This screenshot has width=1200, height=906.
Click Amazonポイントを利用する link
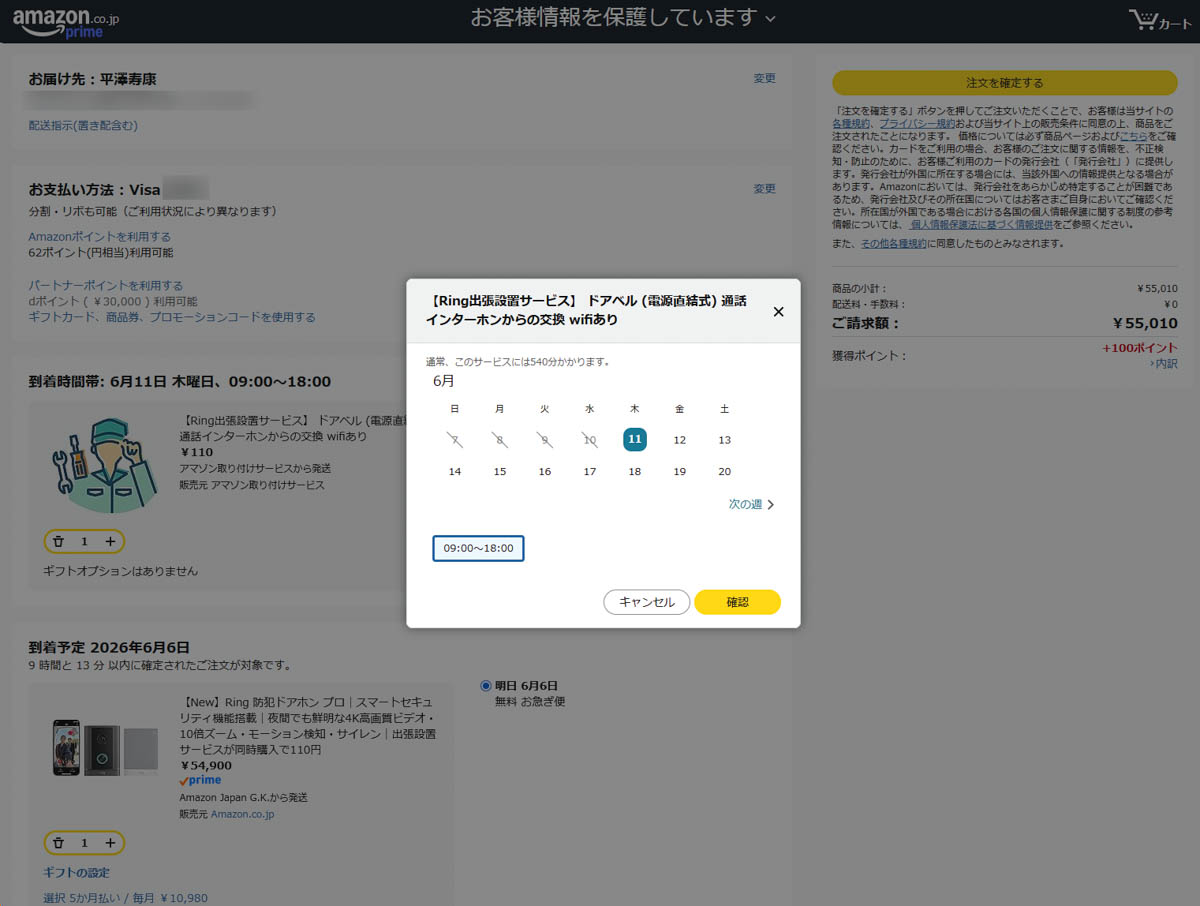click(99, 236)
